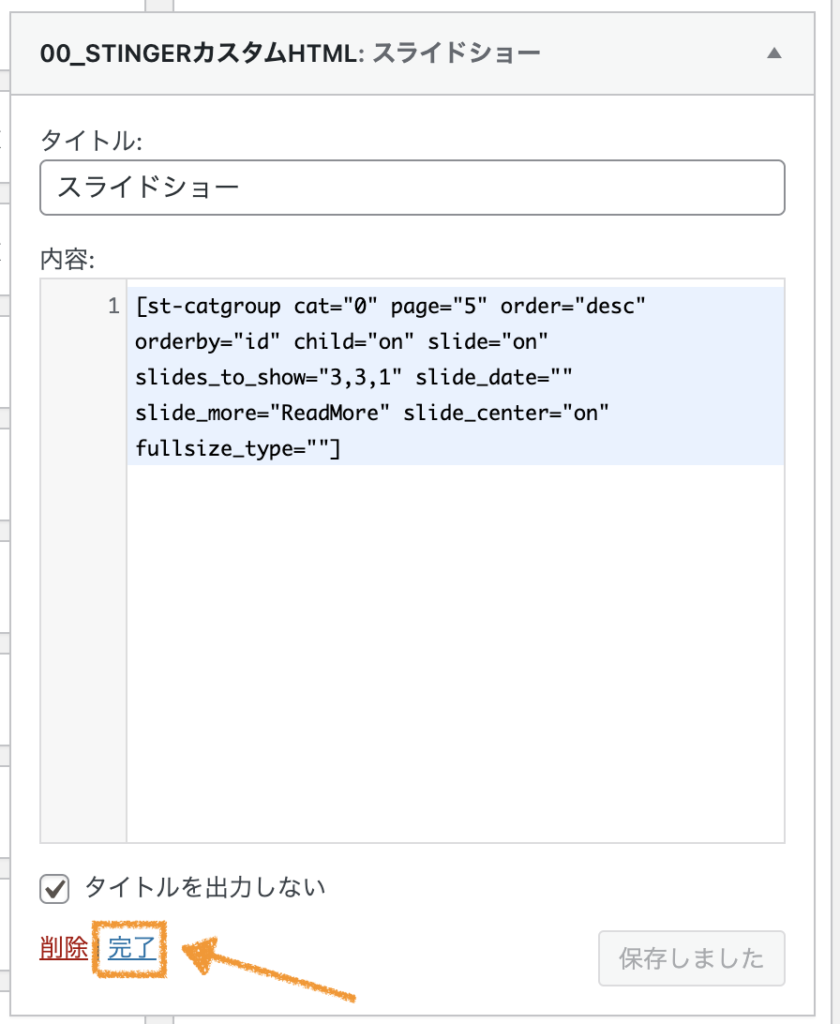Click the slides_to_show="3,3,1" attribute
Screen dimensions: 840x1024
tap(268, 377)
